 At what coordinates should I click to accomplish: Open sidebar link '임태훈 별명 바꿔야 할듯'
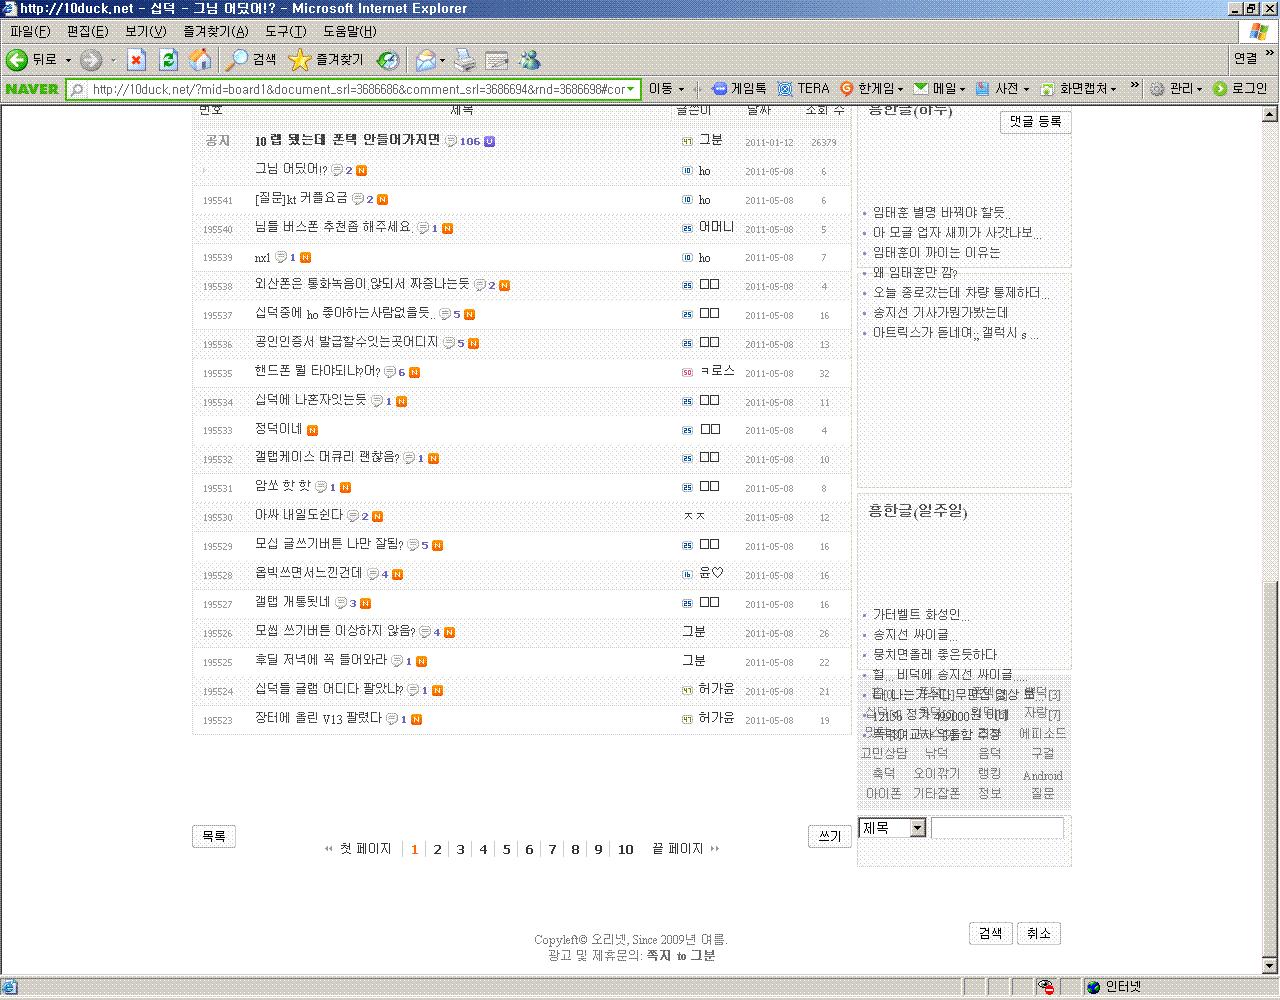(940, 213)
